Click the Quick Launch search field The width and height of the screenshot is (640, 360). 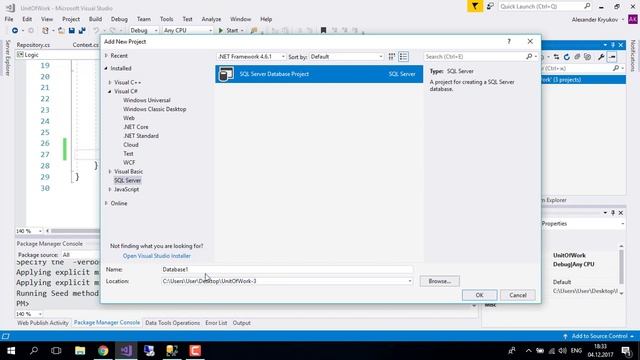tap(541, 6)
